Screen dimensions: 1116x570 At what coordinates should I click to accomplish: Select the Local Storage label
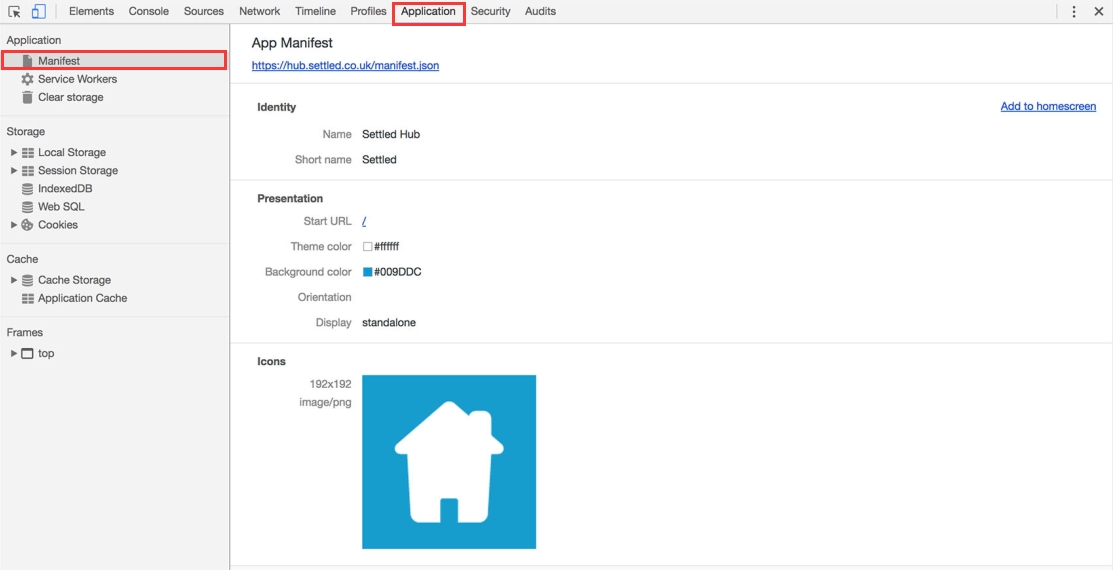[x=72, y=152]
